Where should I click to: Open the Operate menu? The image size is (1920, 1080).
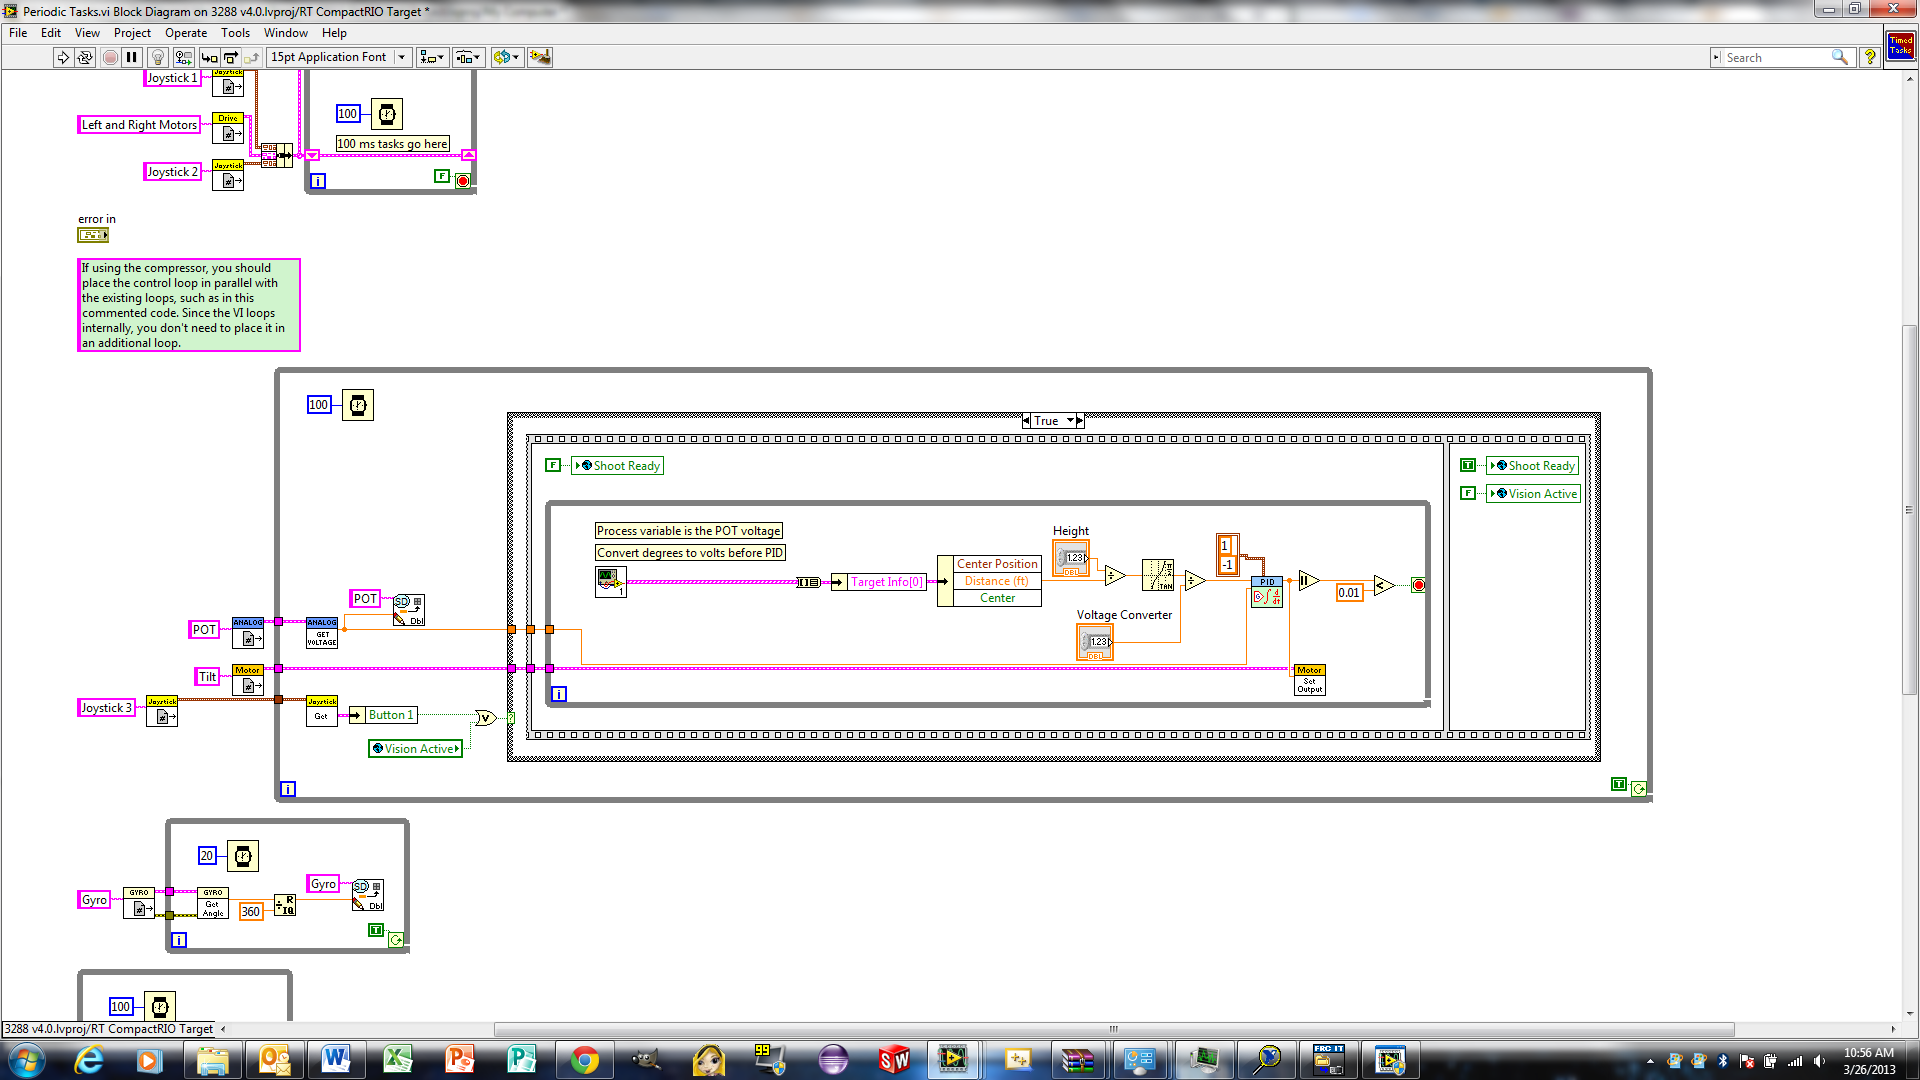coord(186,33)
